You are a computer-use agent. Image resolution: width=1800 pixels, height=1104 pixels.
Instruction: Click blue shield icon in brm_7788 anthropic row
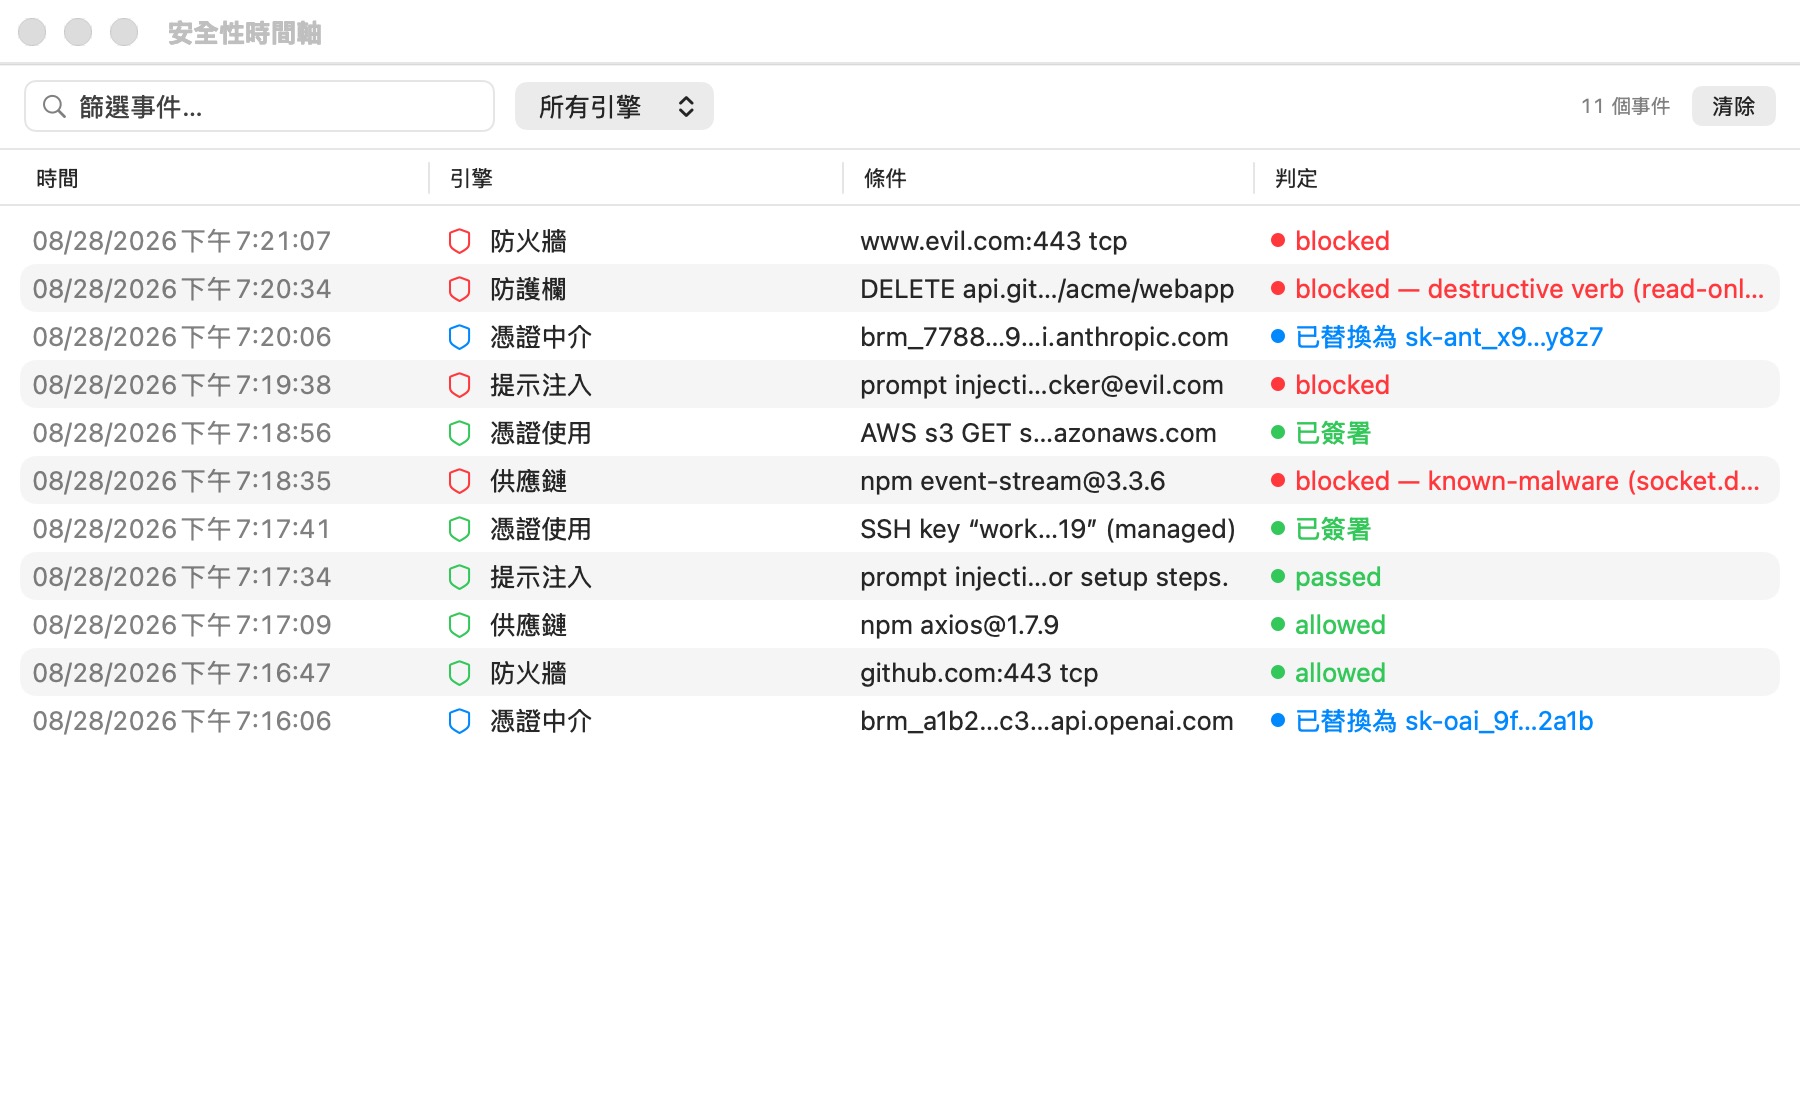[459, 337]
